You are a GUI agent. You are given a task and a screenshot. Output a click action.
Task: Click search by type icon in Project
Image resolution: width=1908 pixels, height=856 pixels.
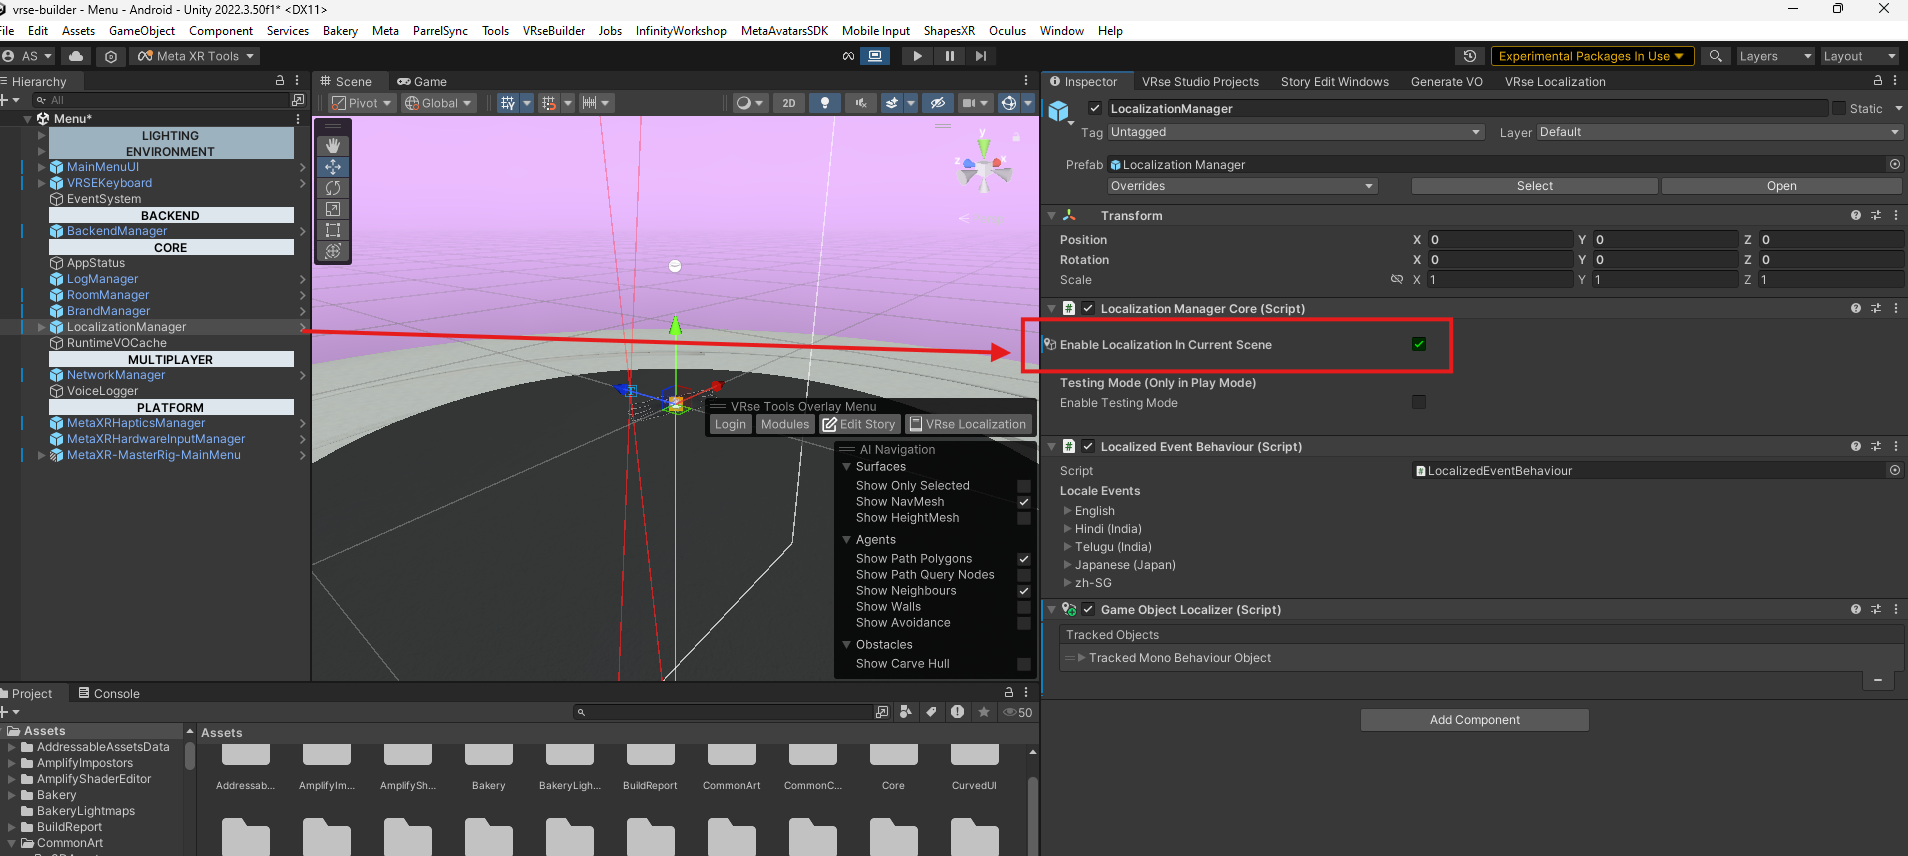905,712
